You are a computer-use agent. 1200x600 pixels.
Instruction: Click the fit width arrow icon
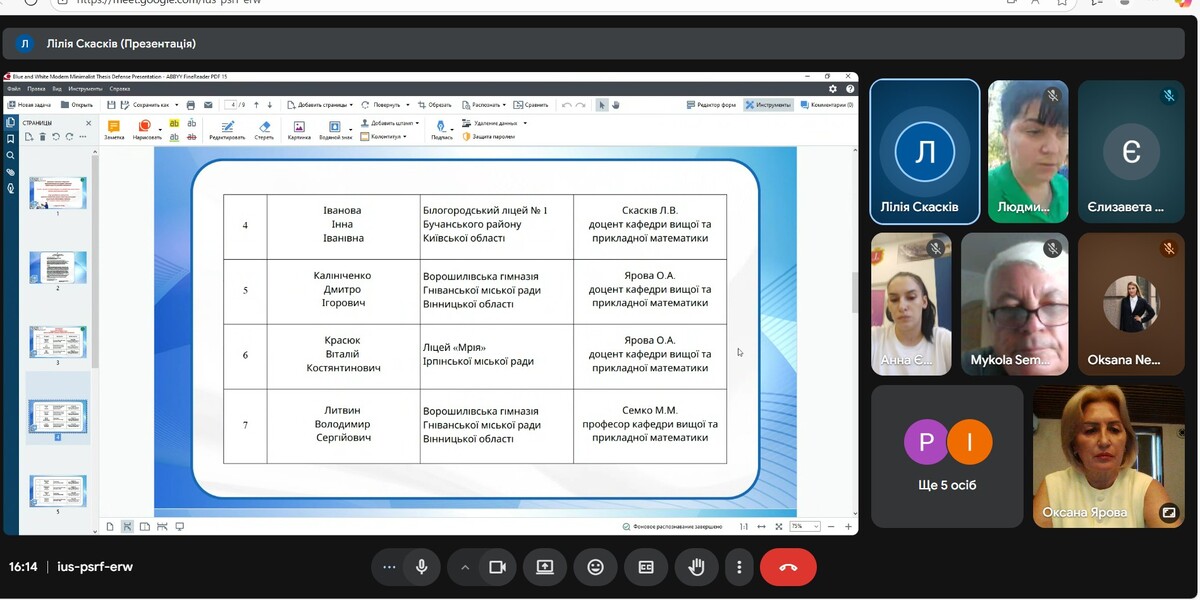coord(762,526)
